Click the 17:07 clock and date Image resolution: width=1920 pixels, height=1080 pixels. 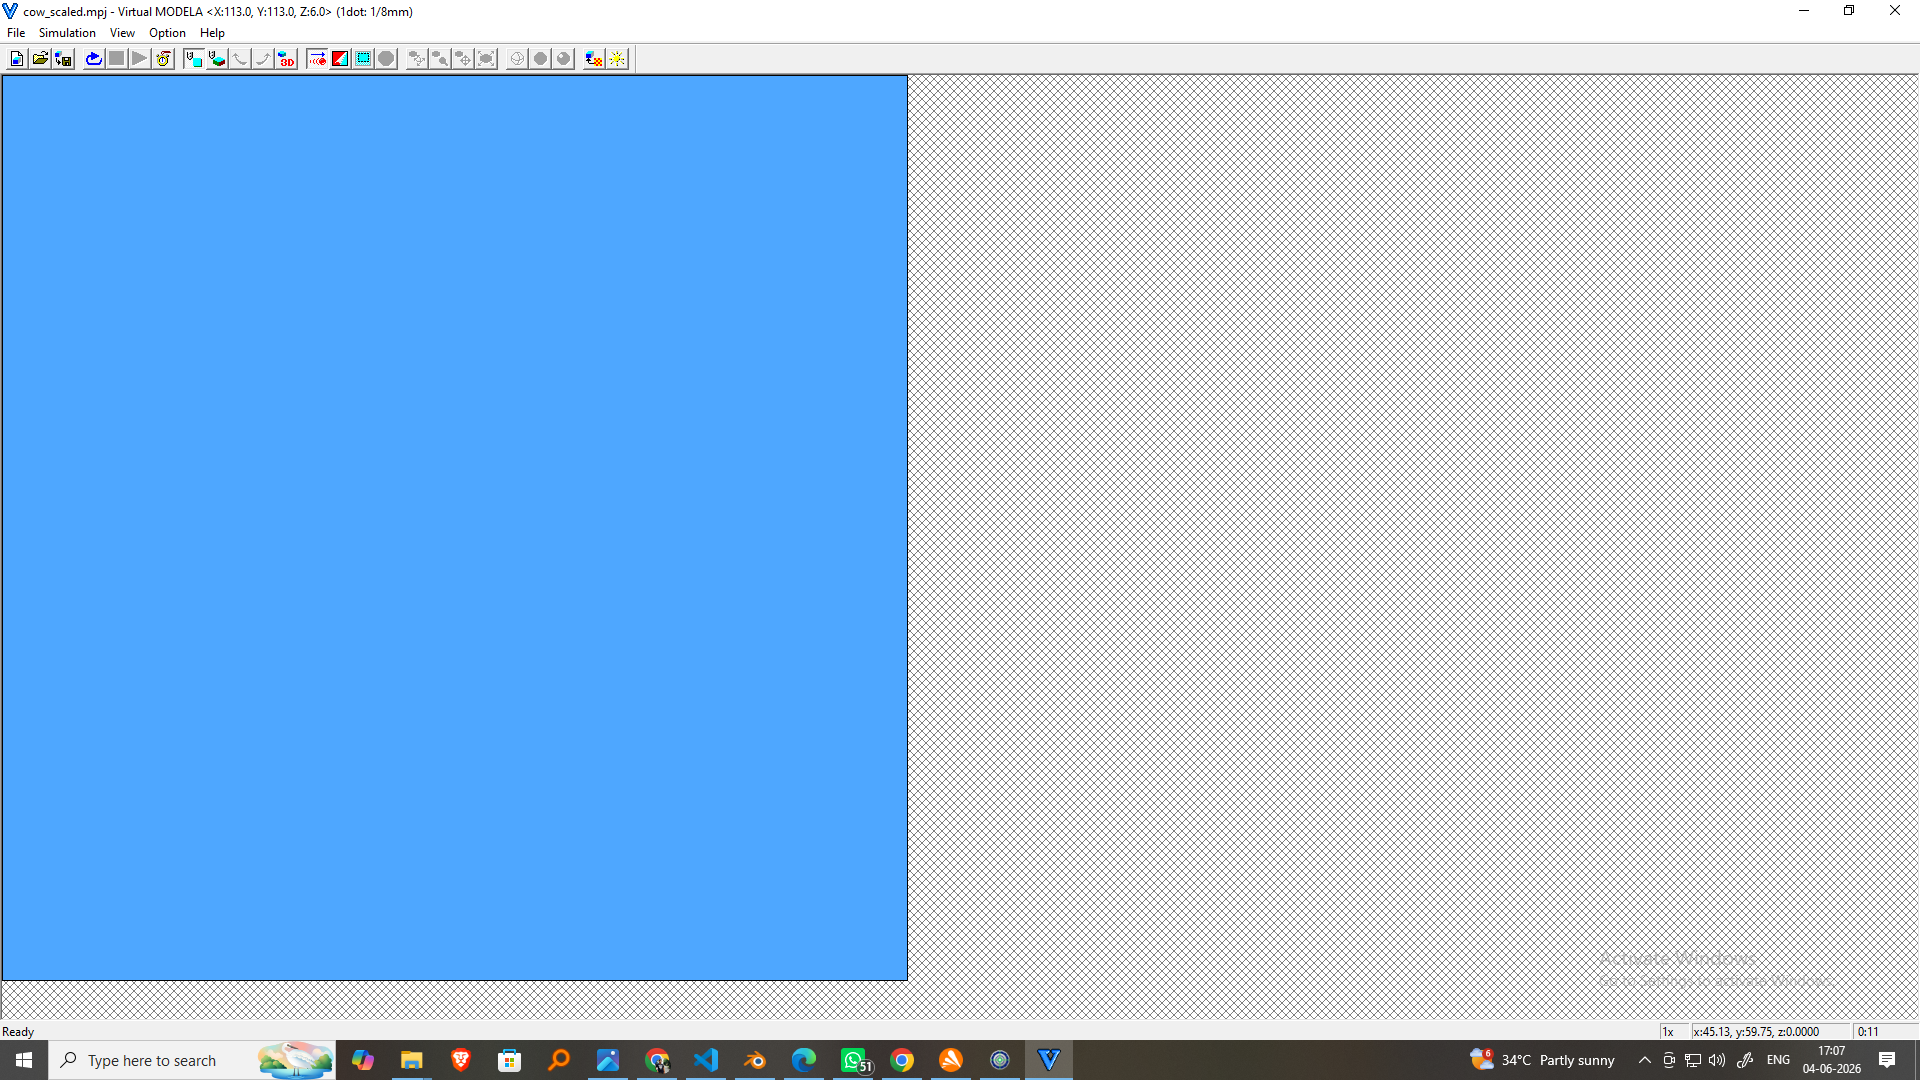tap(1832, 1060)
